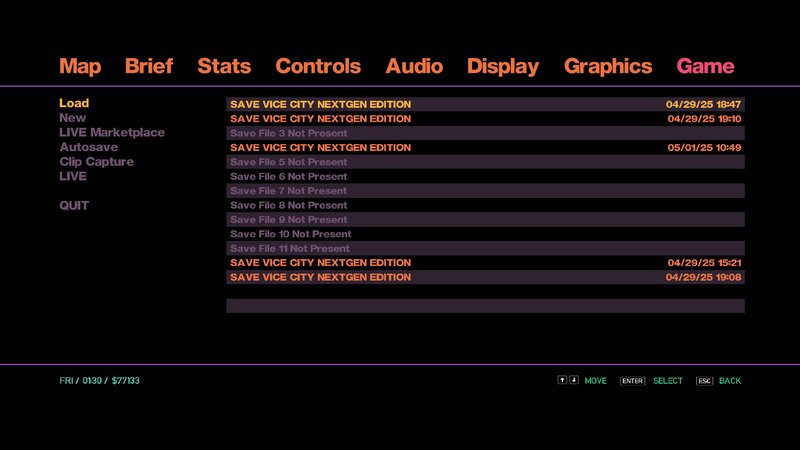Click the LIVE entry above QUIT
This screenshot has width=800, height=450.
[x=73, y=177]
